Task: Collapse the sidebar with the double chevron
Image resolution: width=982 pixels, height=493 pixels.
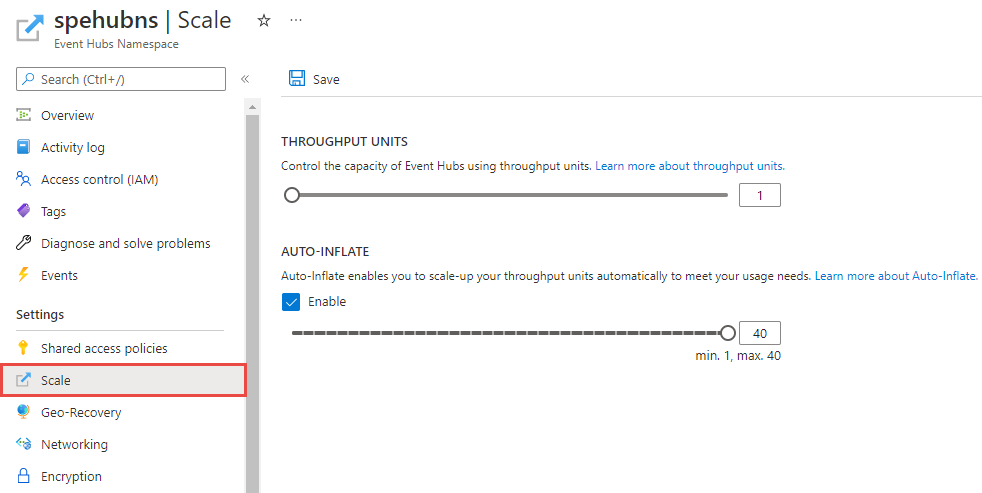Action: (x=245, y=79)
